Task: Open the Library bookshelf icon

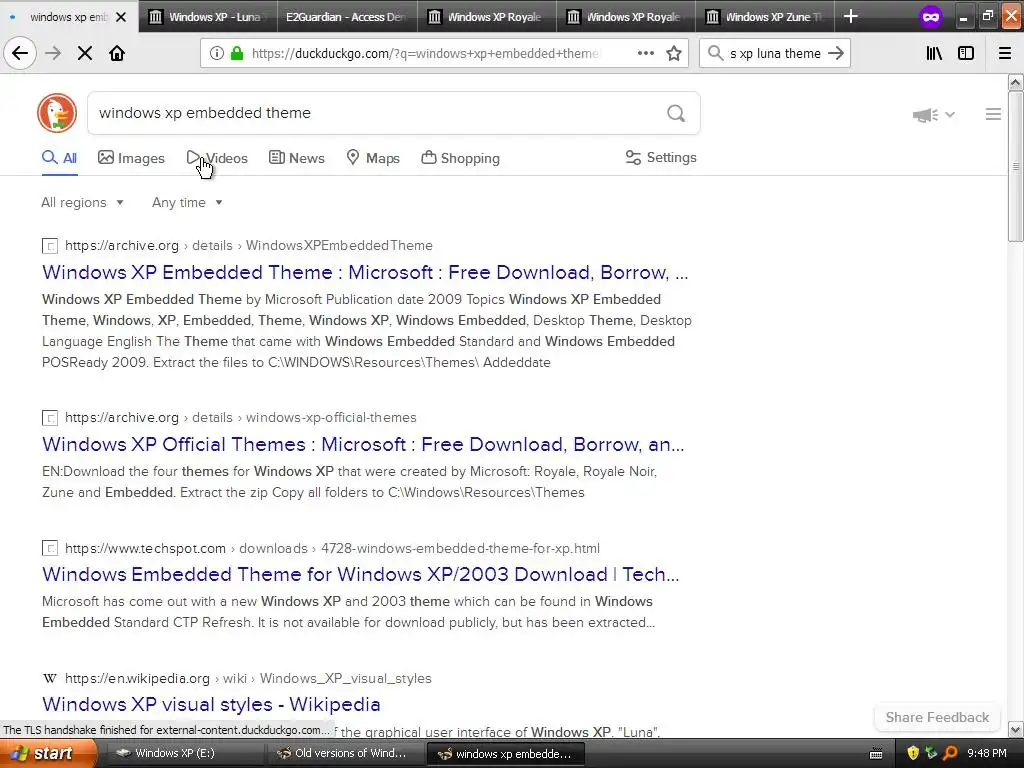Action: coord(934,53)
